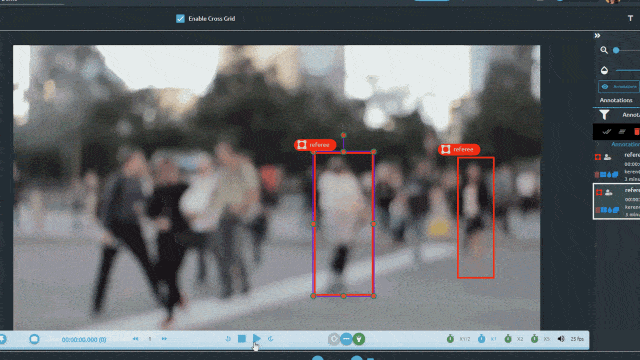Delete the first referee annotation
Image resolution: width=640 pixels, height=360 pixels.
(597, 175)
